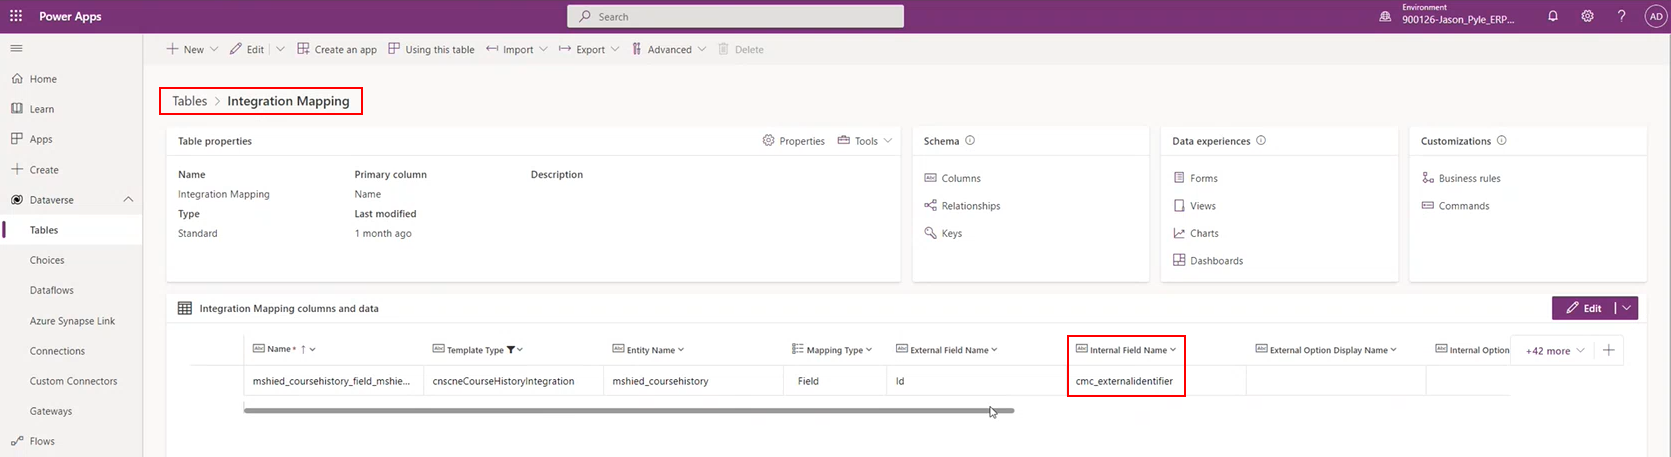
Task: Click the purple Edit data button
Action: tap(1583, 308)
